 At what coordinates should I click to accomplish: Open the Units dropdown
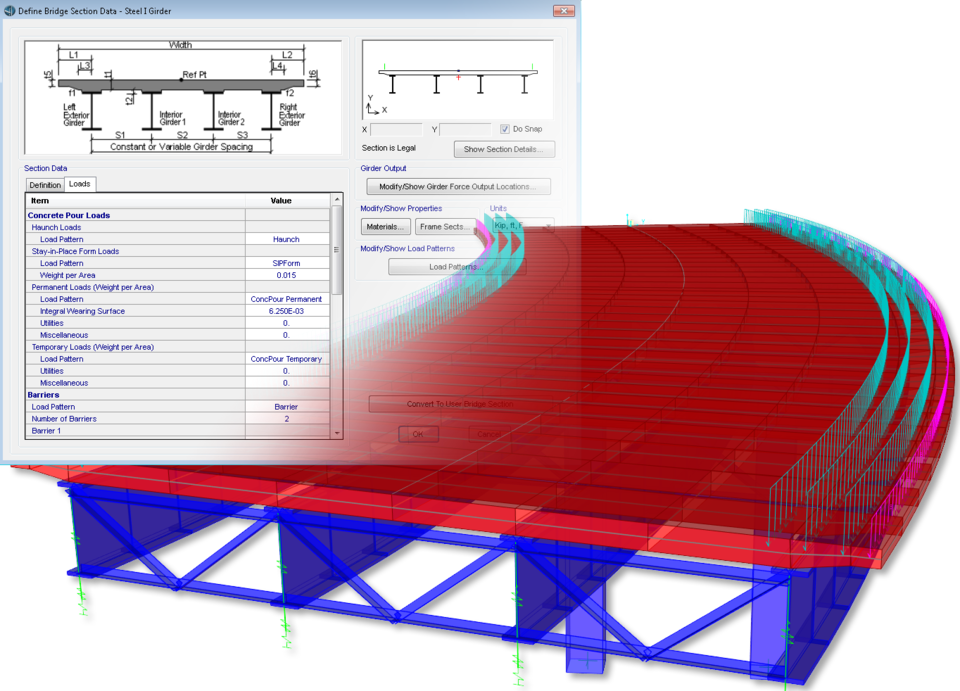click(520, 226)
